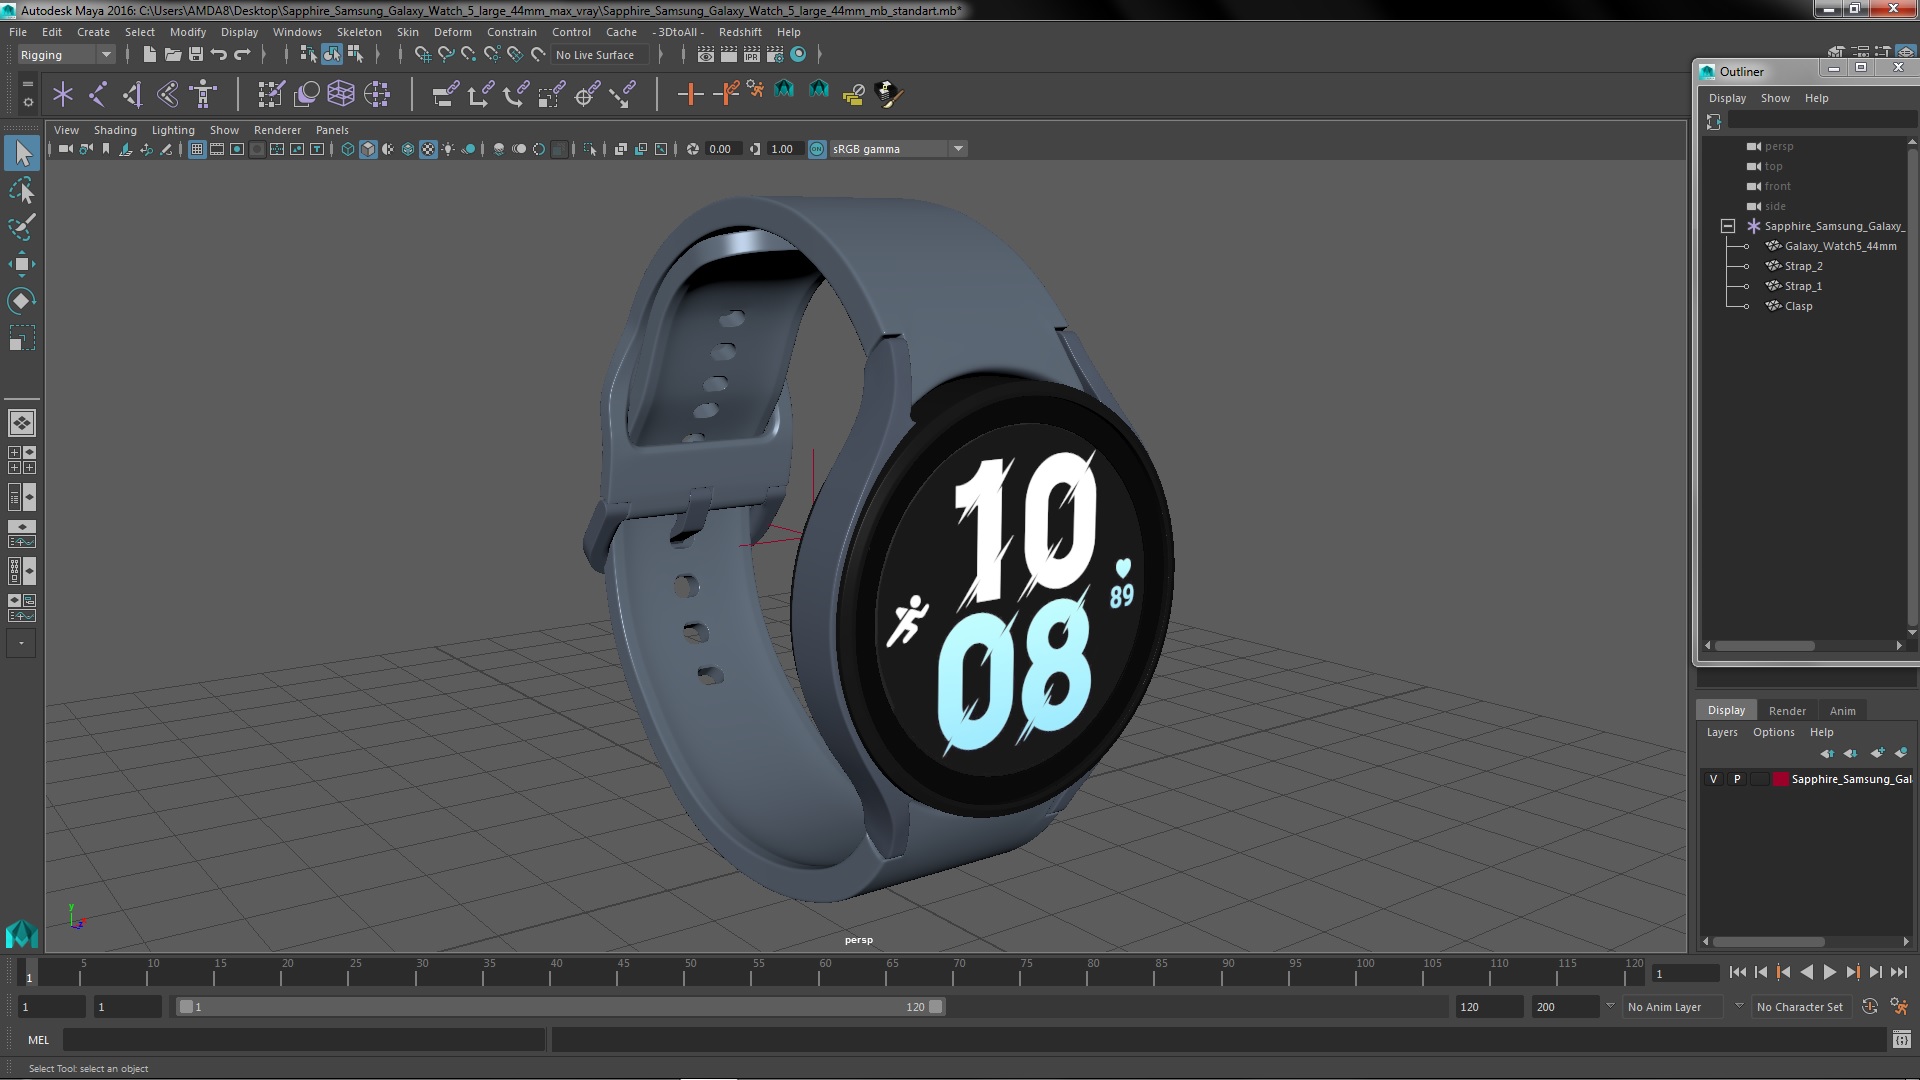The height and width of the screenshot is (1080, 1920).
Task: Click the Mirror Joint shelf icon
Action: tap(133, 95)
